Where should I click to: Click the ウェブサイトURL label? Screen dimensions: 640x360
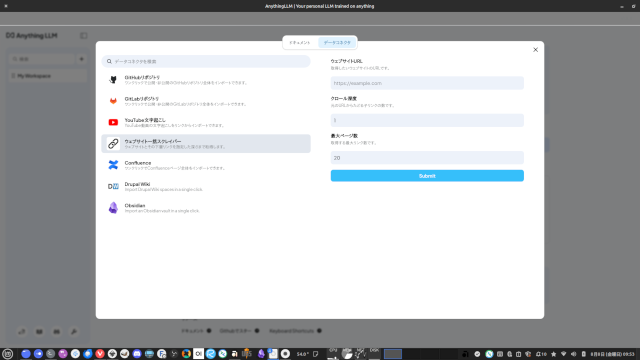(347, 61)
